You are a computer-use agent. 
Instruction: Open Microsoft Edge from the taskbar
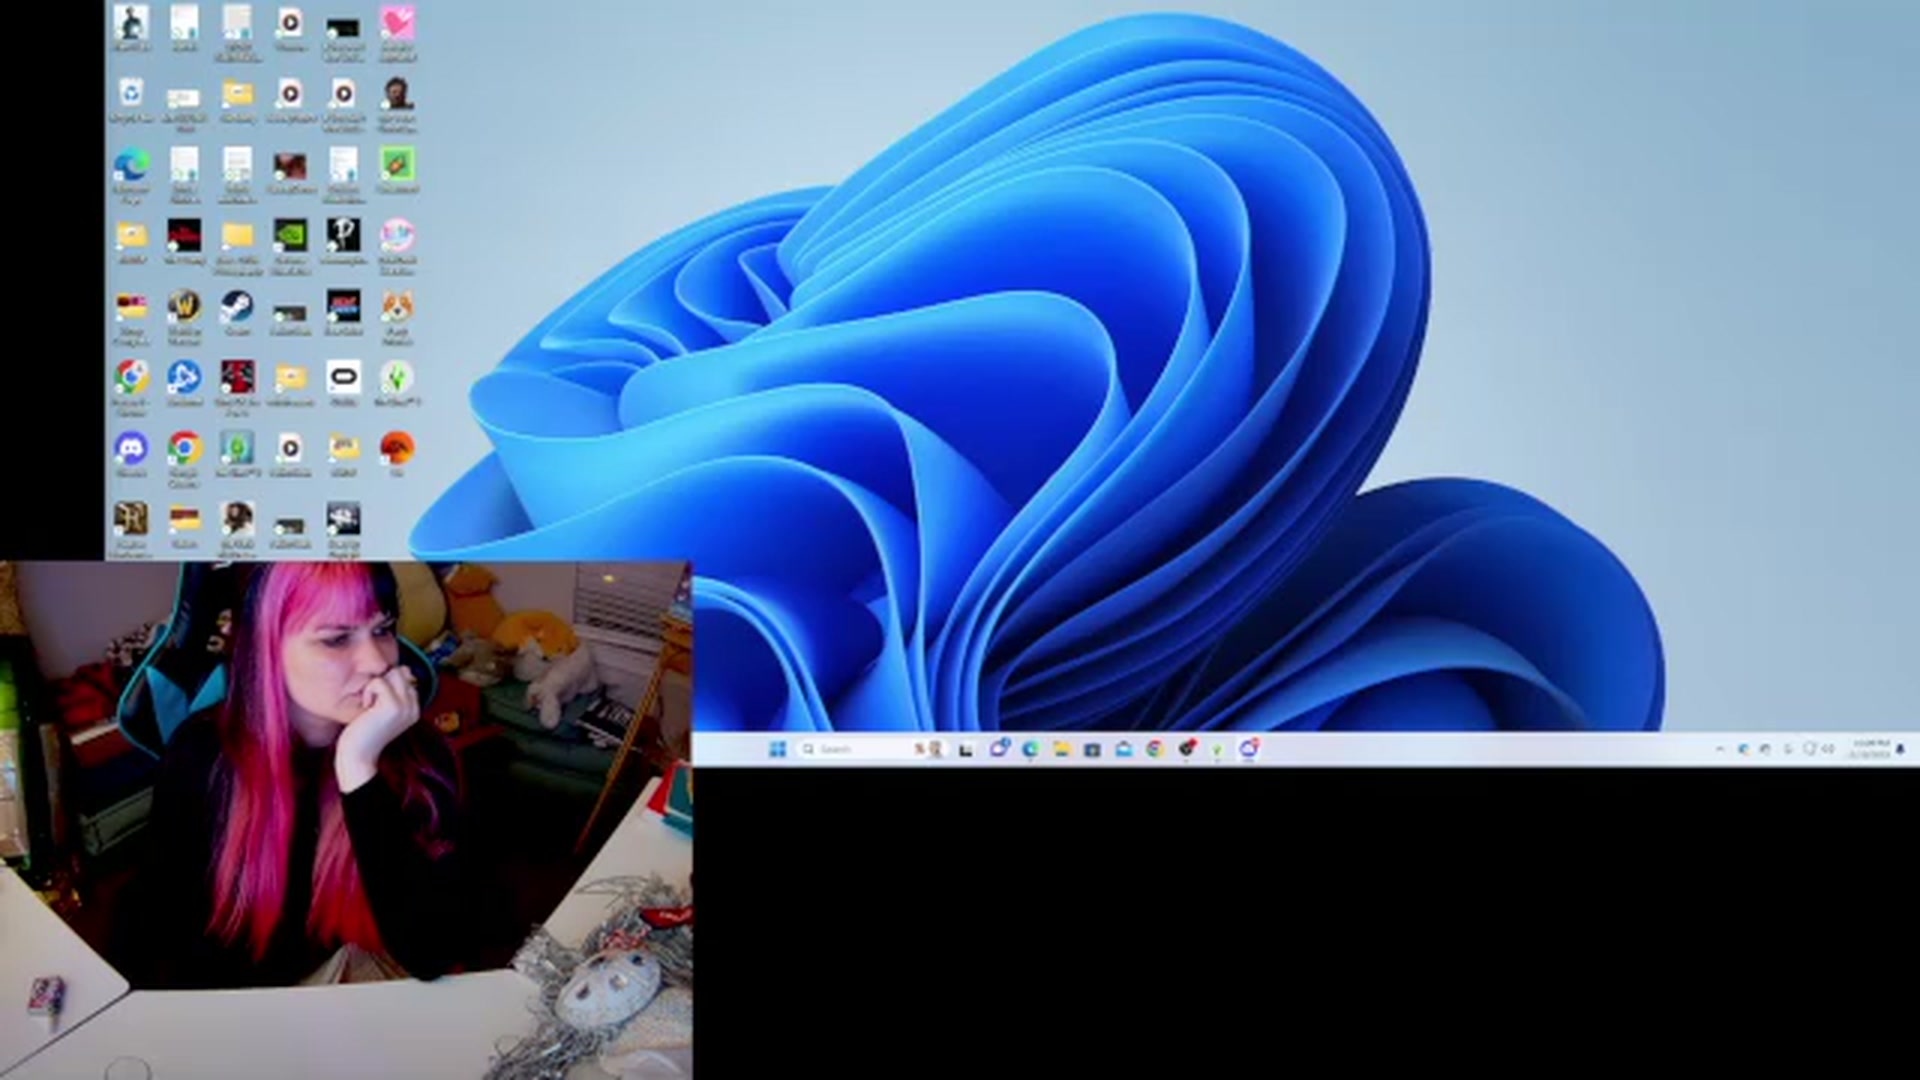[x=1030, y=749]
